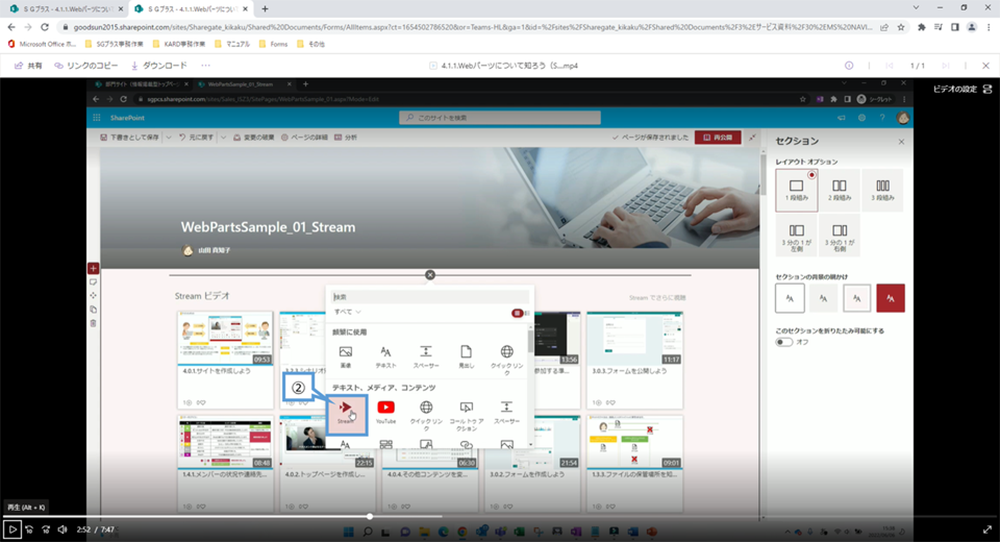The image size is (1000, 542).
Task: Add a section with the red plus
Action: click(x=93, y=268)
